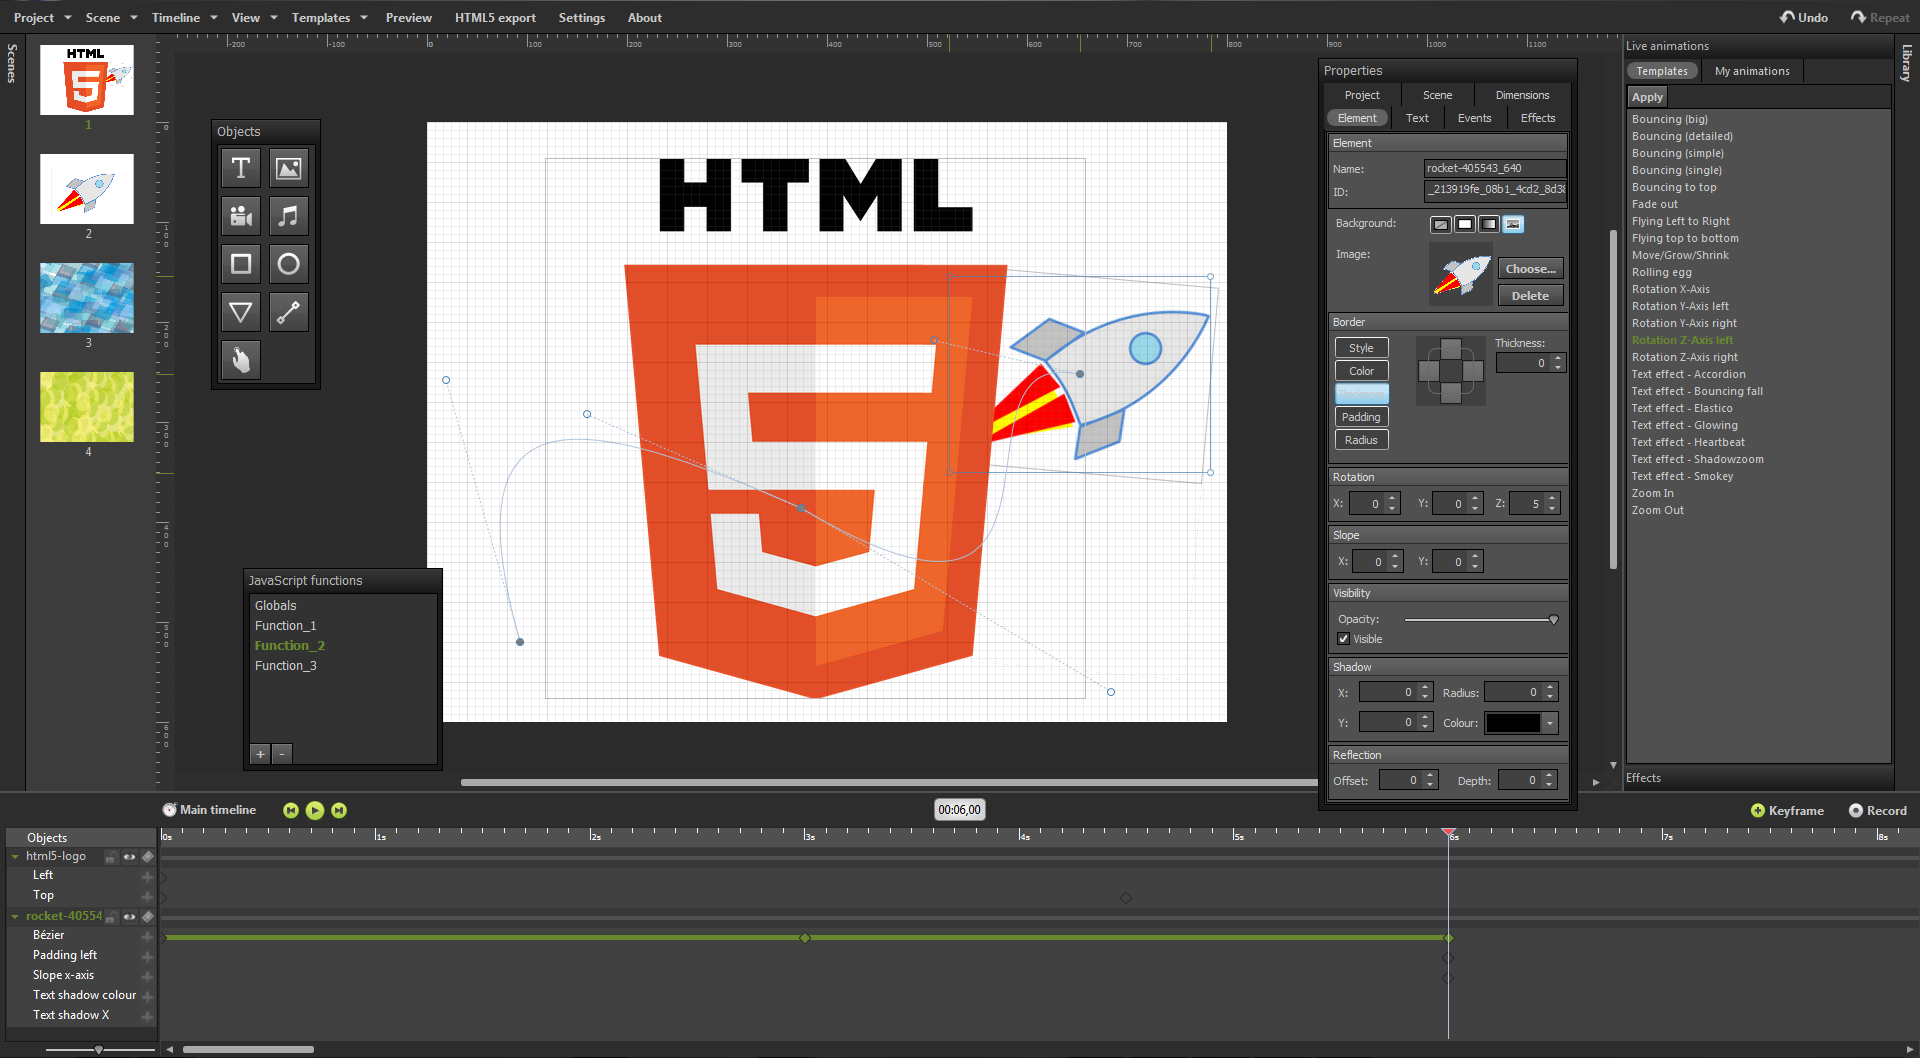Viewport: 1920px width, 1058px height.
Task: Select border Thickness toggle button
Action: tap(1362, 394)
